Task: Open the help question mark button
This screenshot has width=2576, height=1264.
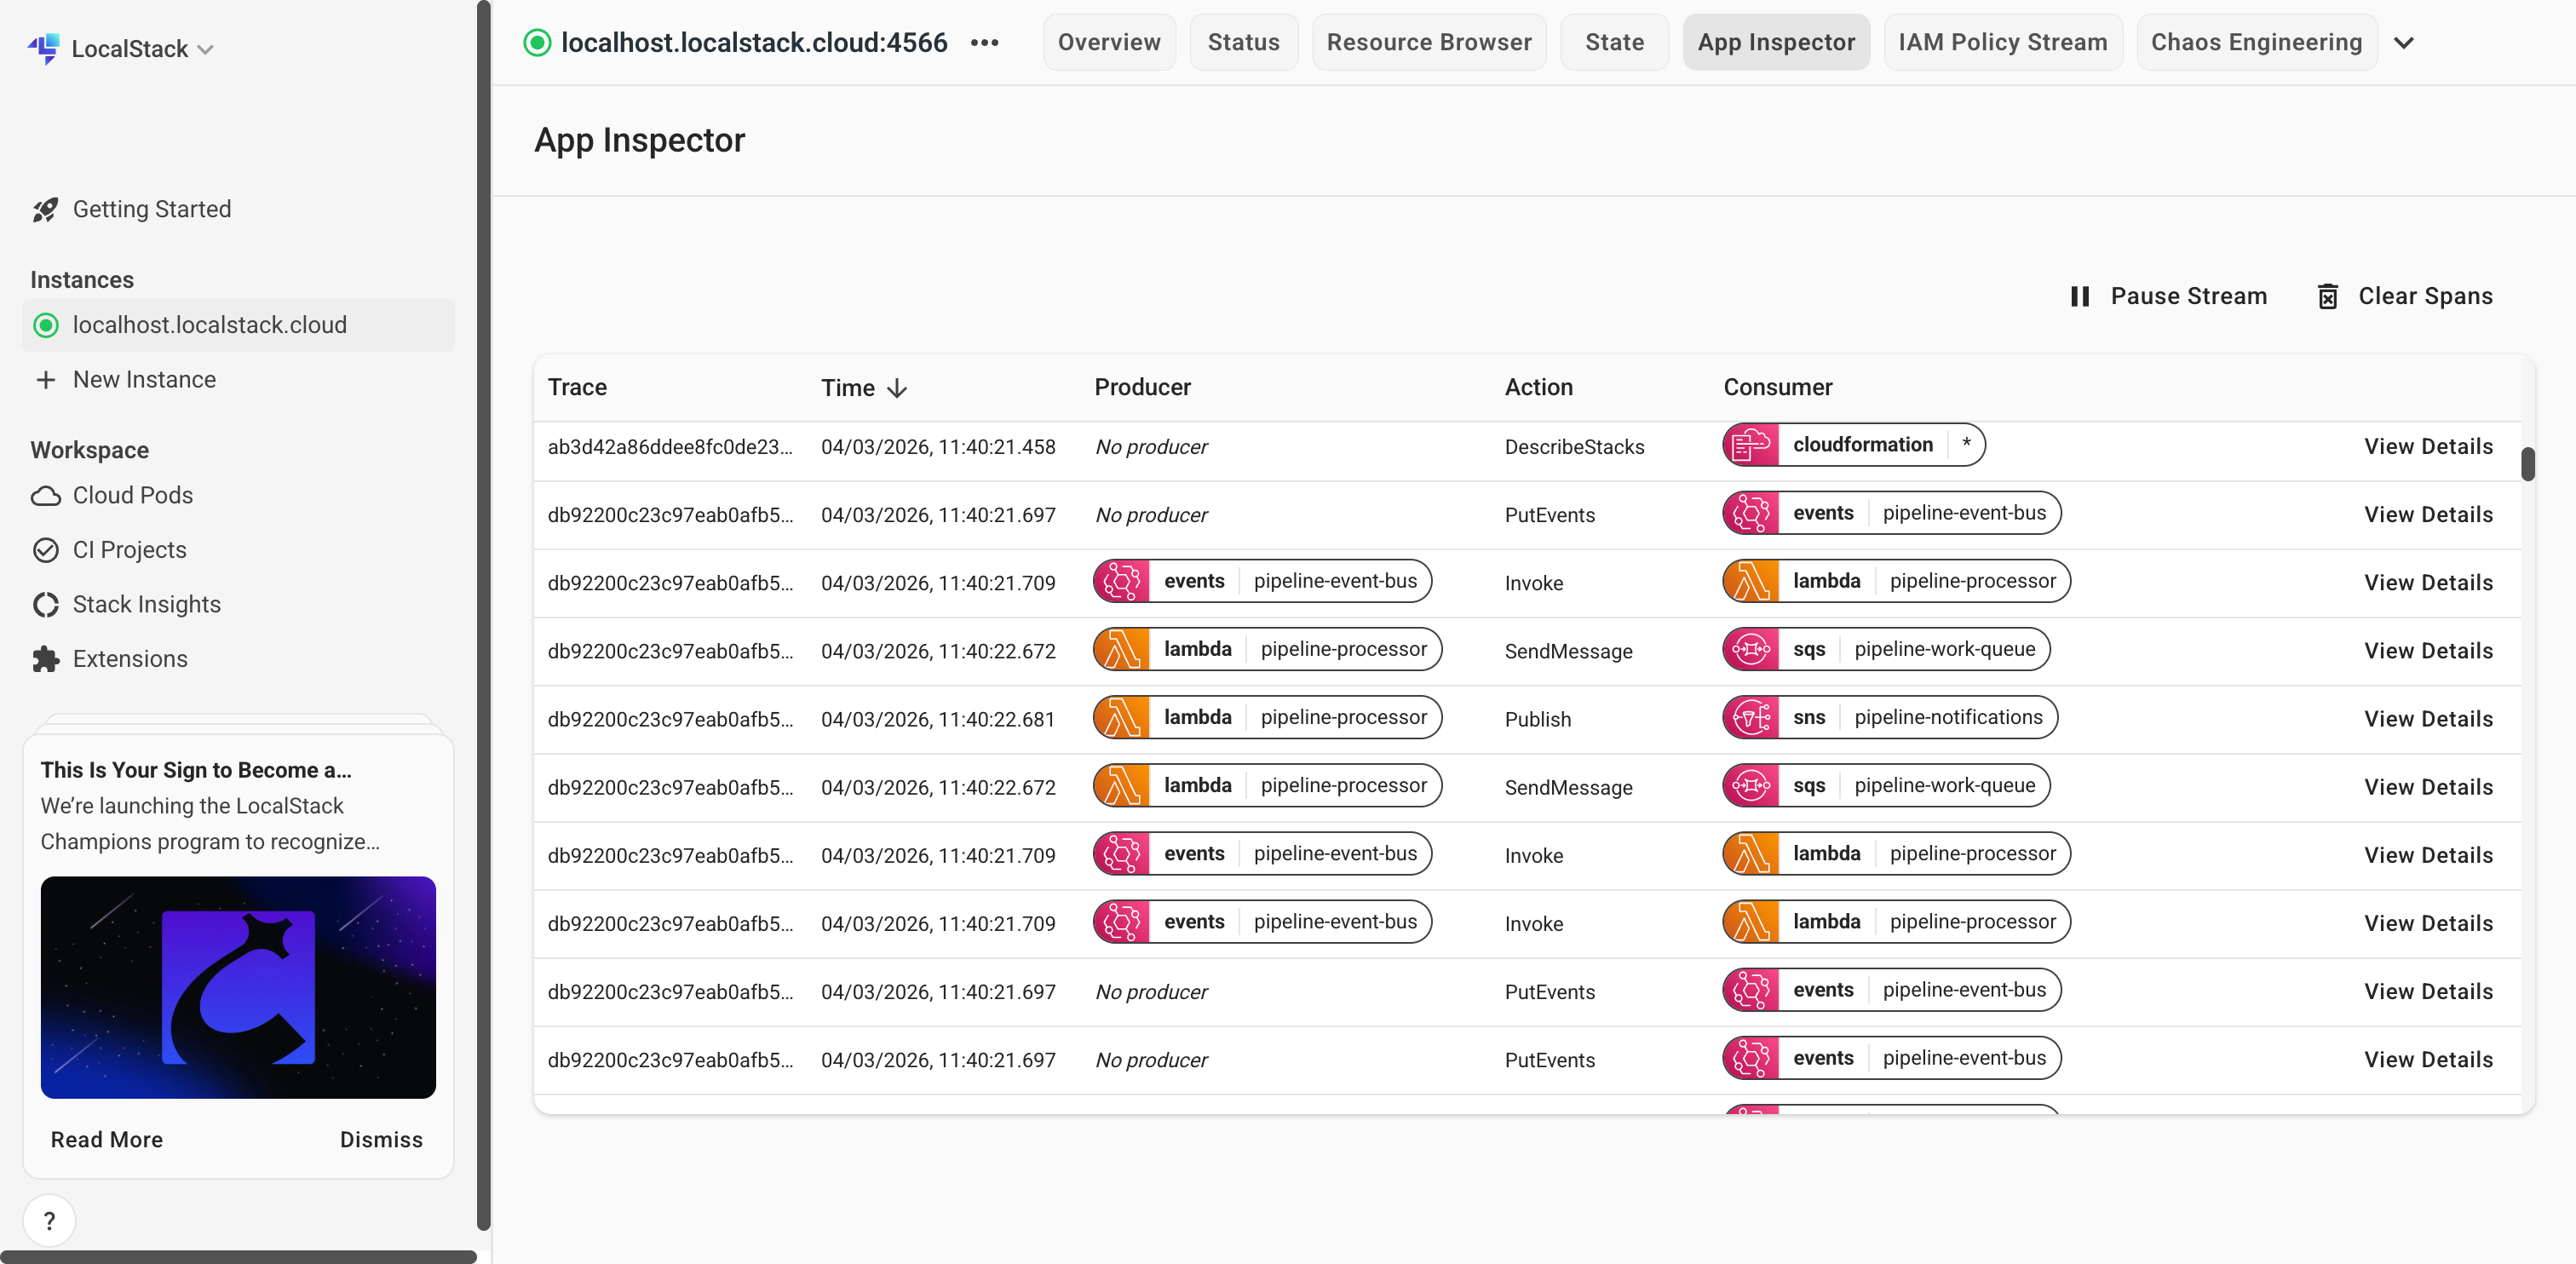Action: coord(49,1220)
